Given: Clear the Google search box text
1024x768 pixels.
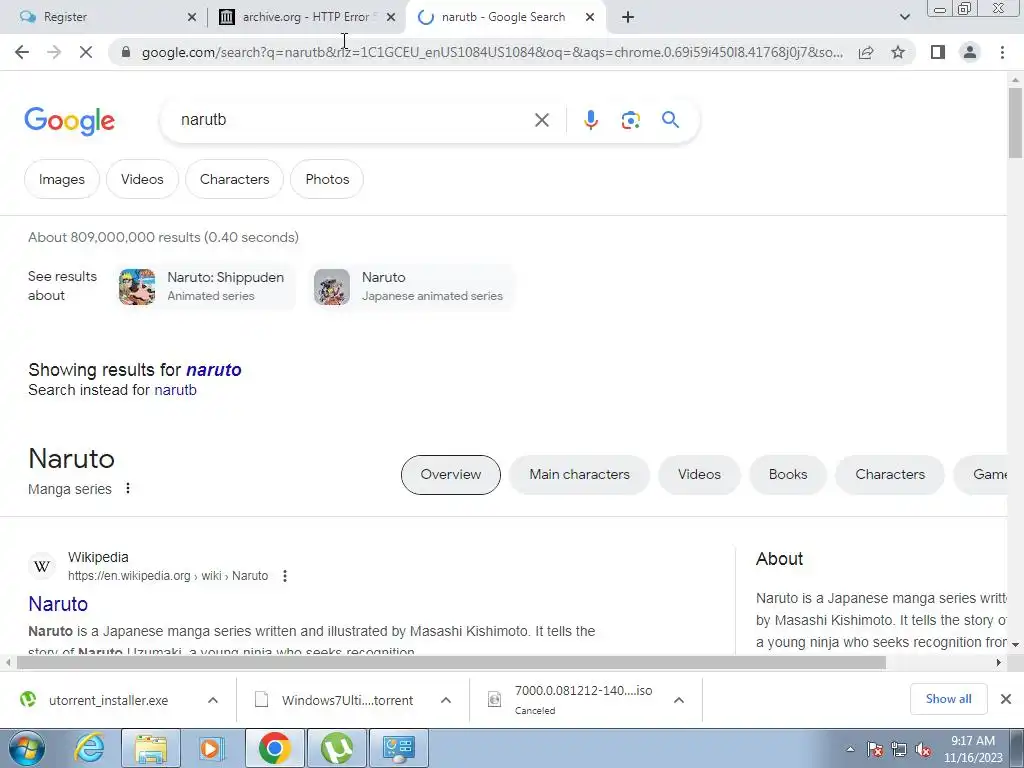Looking at the screenshot, I should click(x=541, y=120).
